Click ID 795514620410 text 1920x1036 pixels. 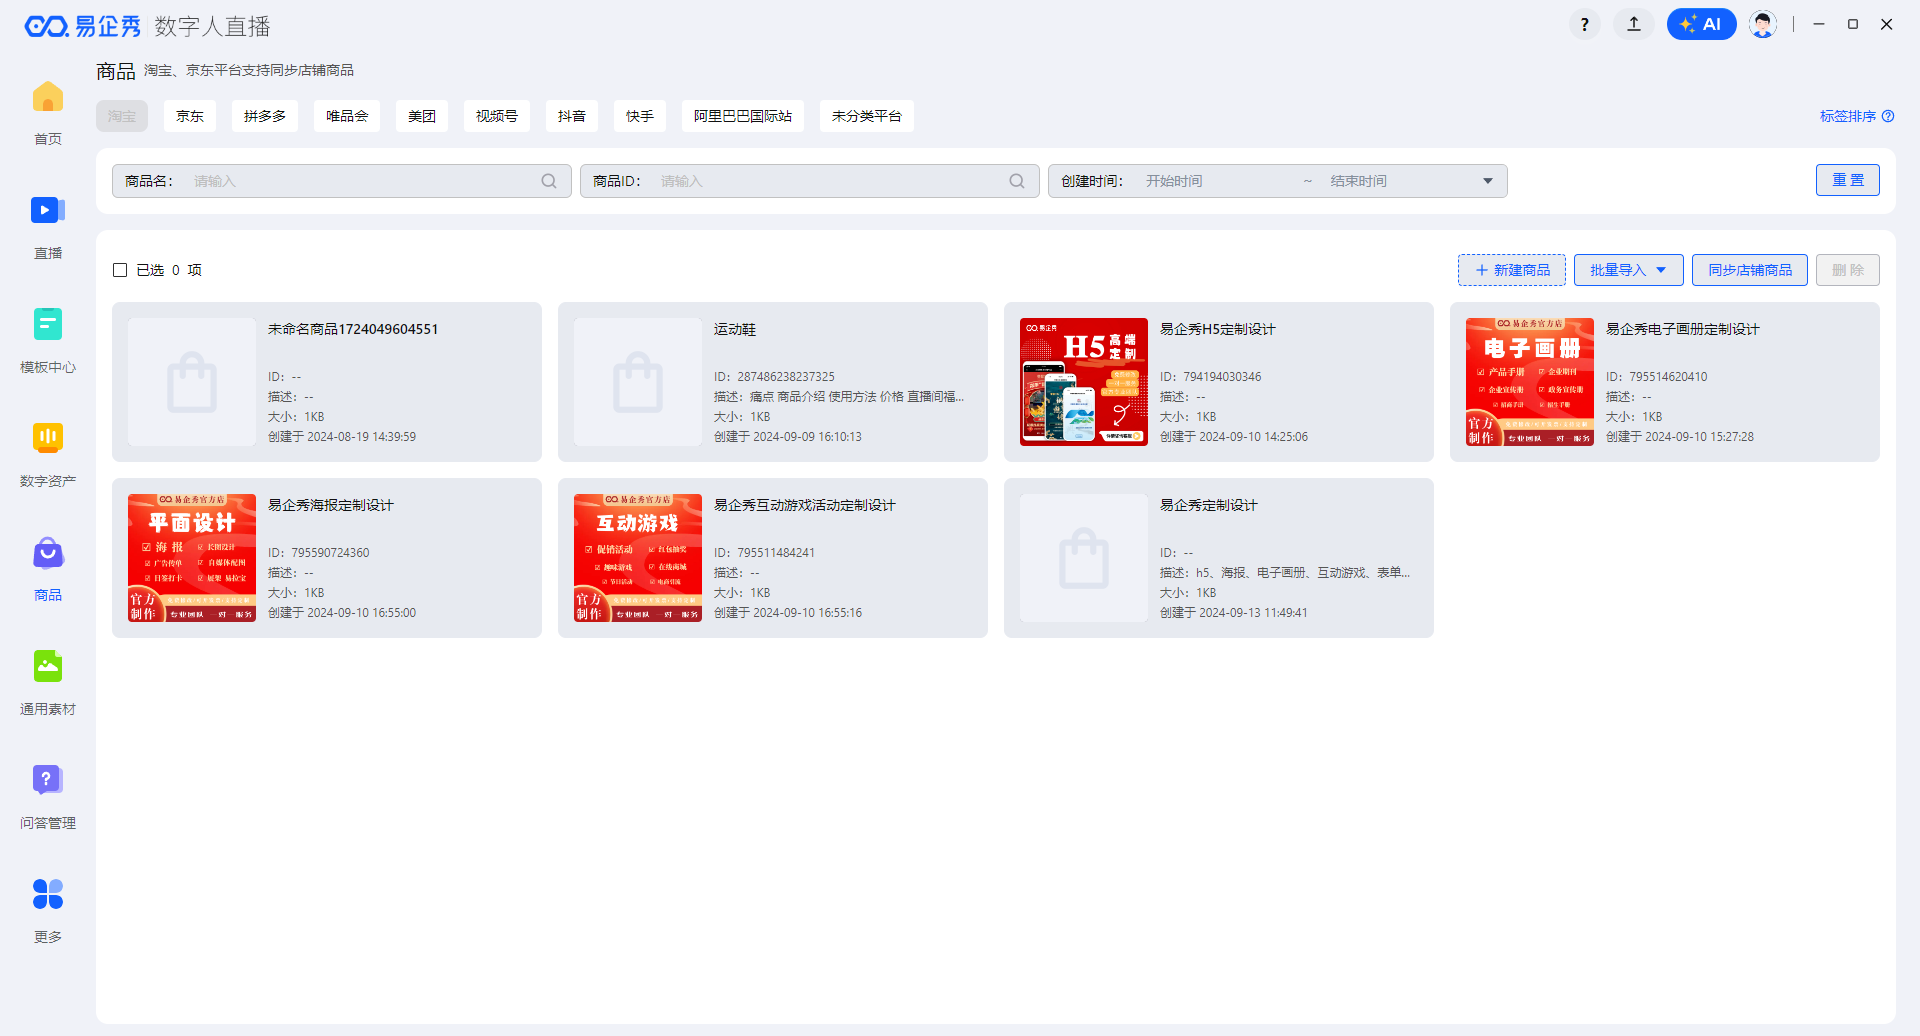point(1656,377)
